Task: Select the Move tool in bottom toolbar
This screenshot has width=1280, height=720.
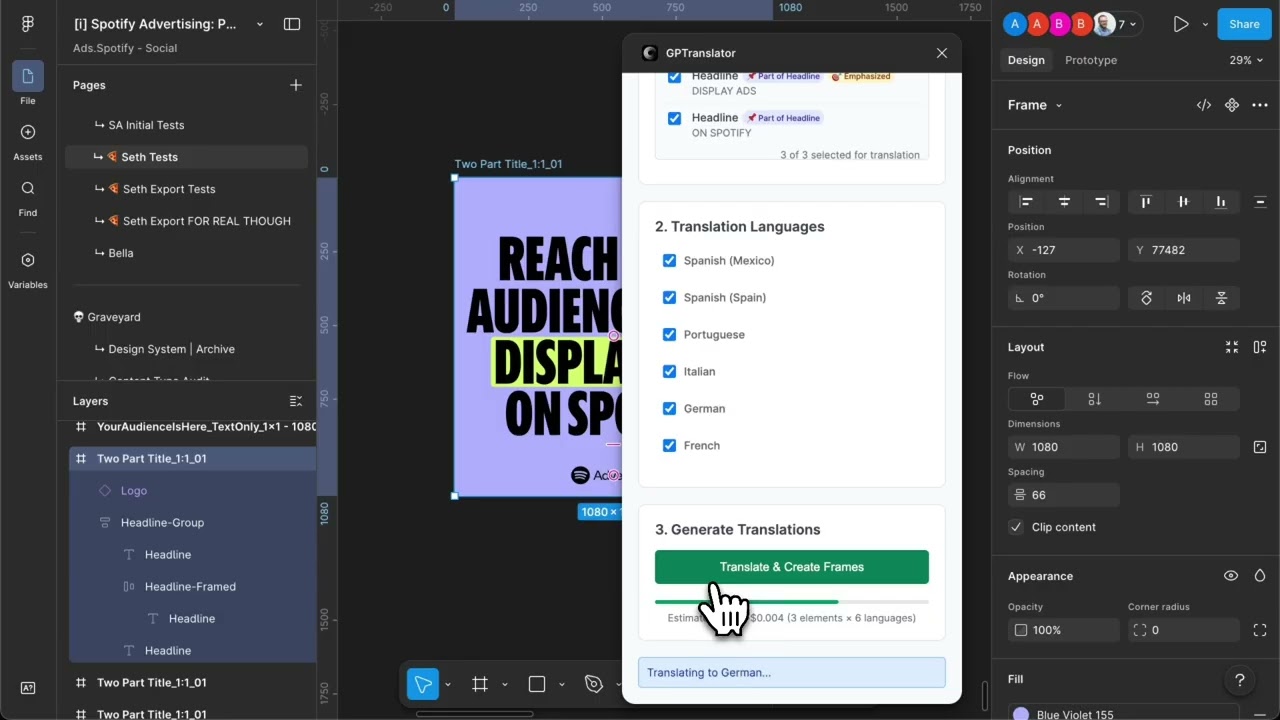Action: [x=423, y=684]
